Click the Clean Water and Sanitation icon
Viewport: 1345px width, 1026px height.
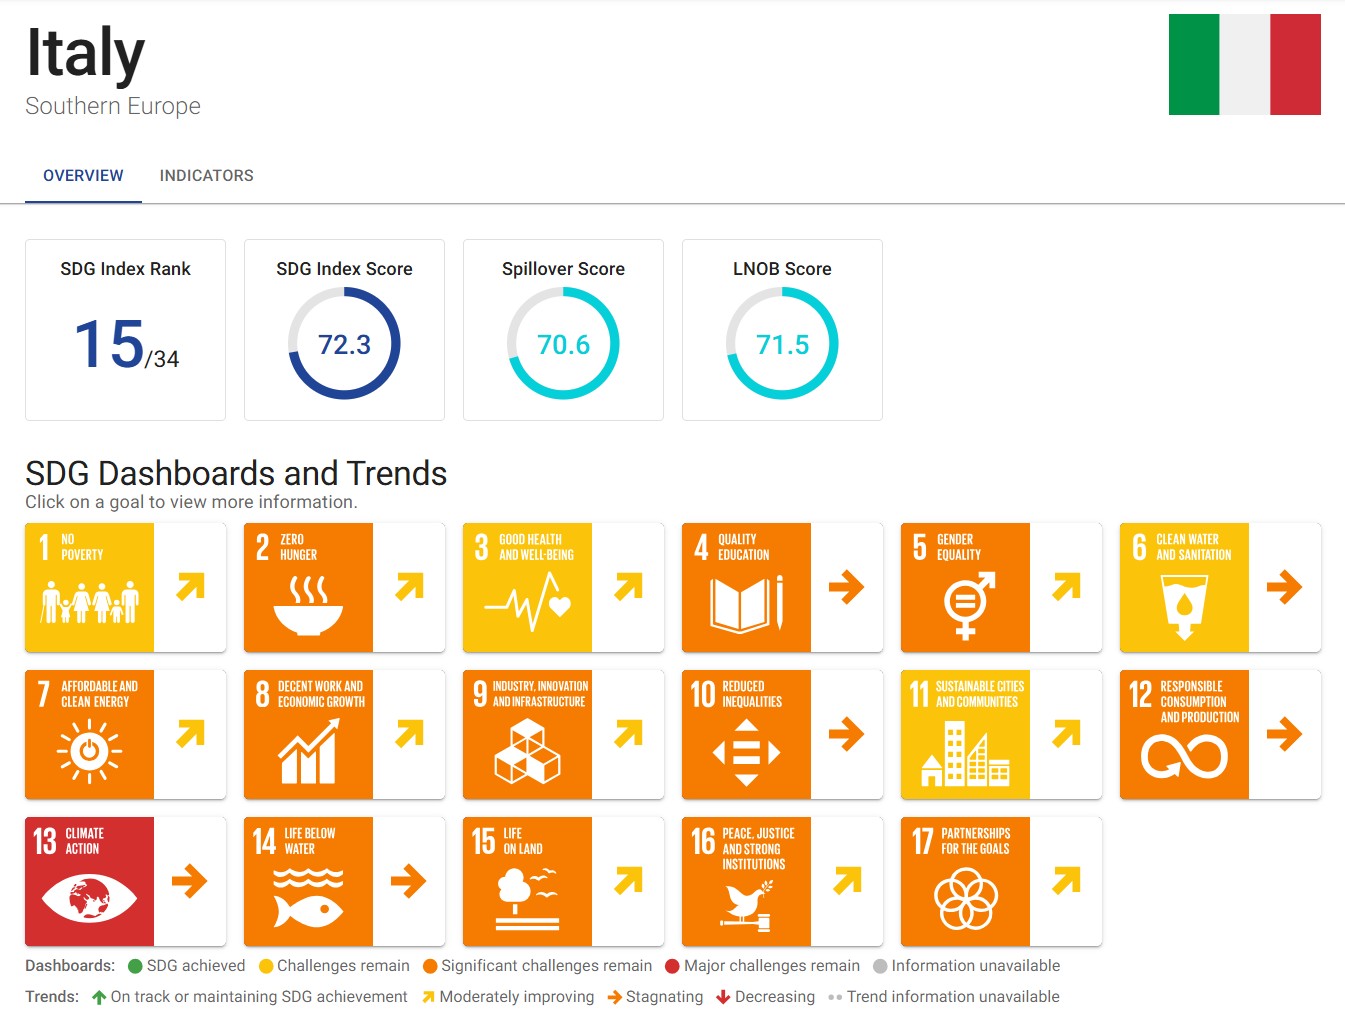pyautogui.click(x=1184, y=588)
